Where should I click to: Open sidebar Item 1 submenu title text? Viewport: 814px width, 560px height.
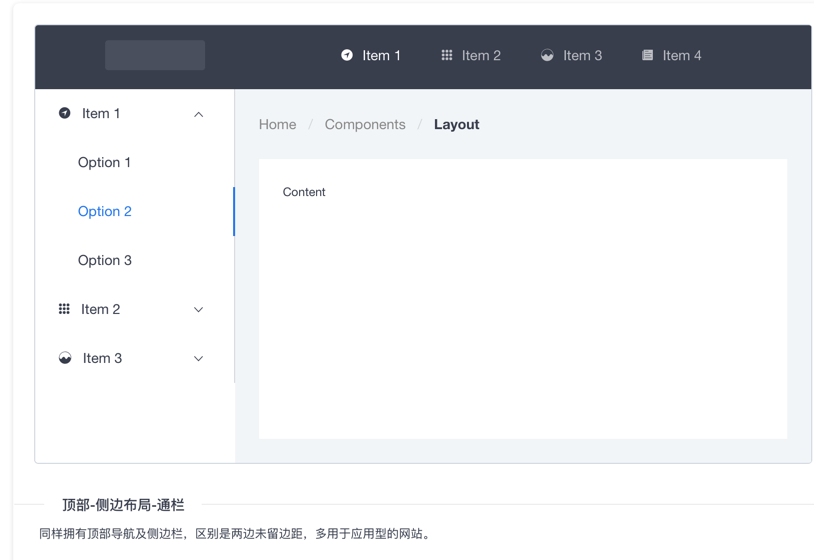coord(101,114)
